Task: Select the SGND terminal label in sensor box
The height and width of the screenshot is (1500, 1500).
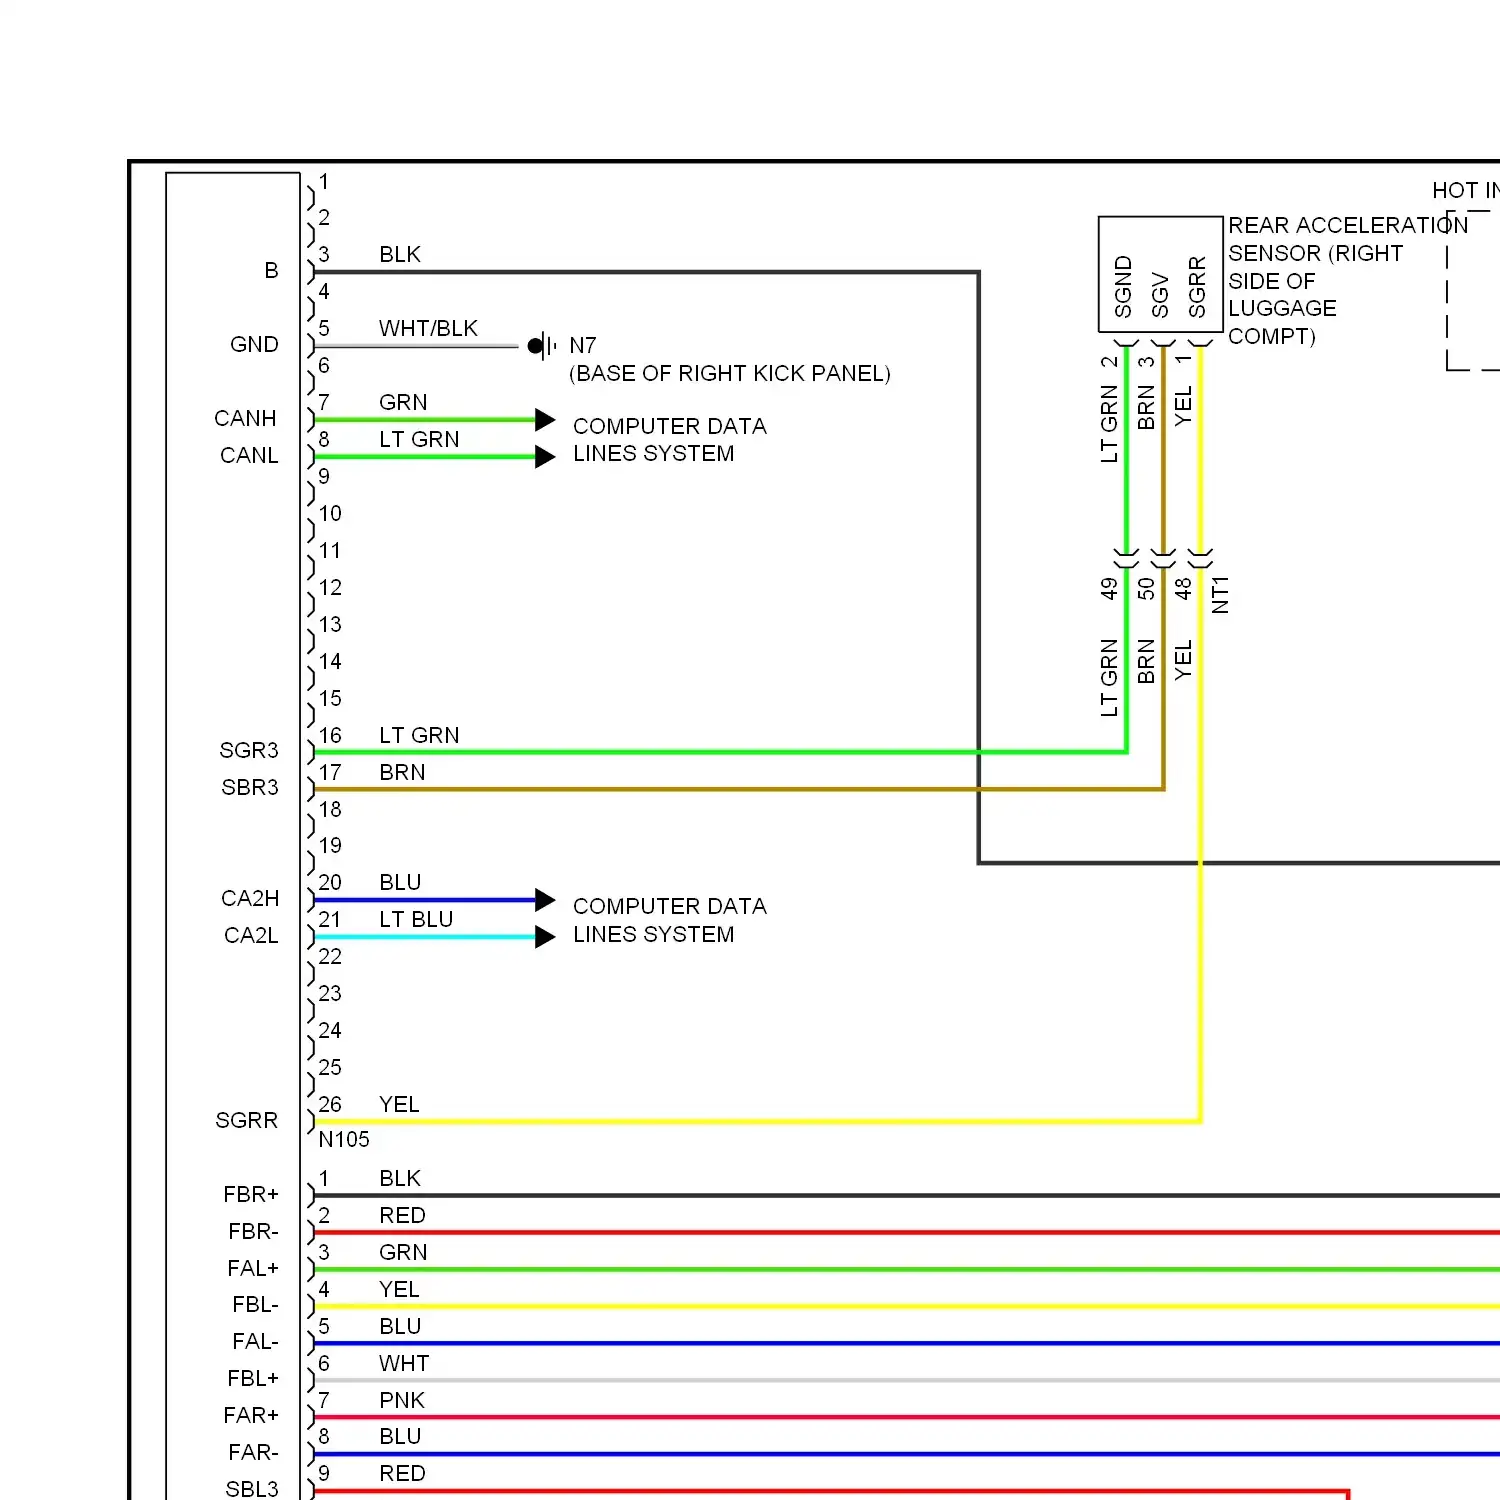Action: click(1124, 287)
